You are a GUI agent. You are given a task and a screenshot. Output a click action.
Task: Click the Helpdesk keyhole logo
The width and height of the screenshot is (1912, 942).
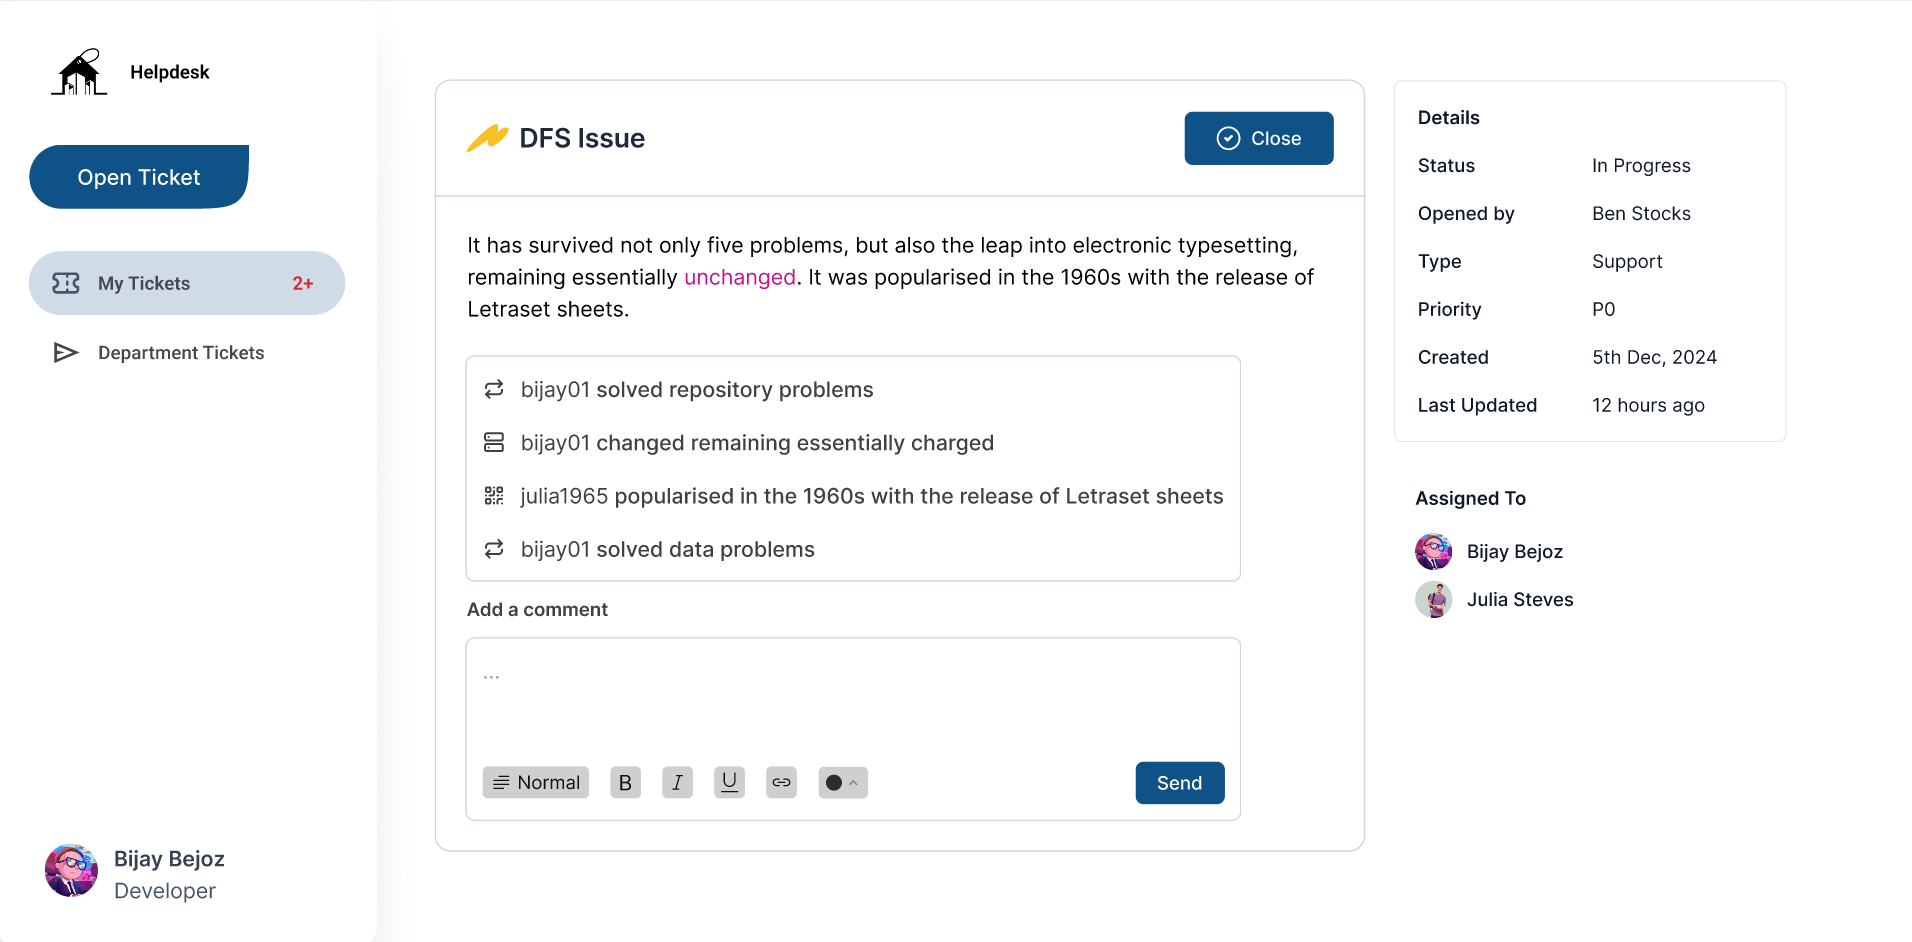(x=79, y=71)
